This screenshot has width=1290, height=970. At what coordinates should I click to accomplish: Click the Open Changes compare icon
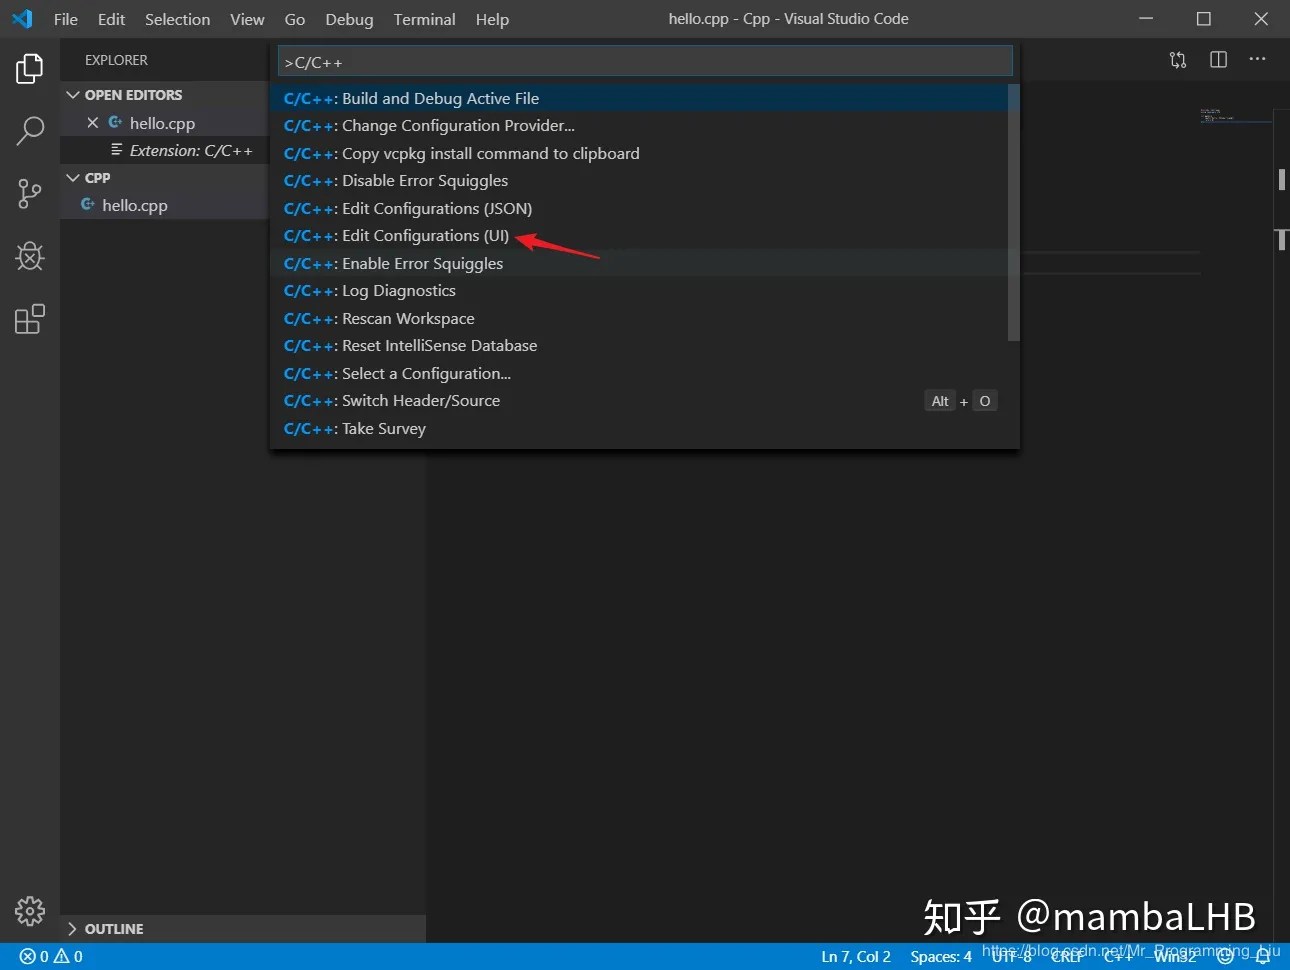point(1178,60)
